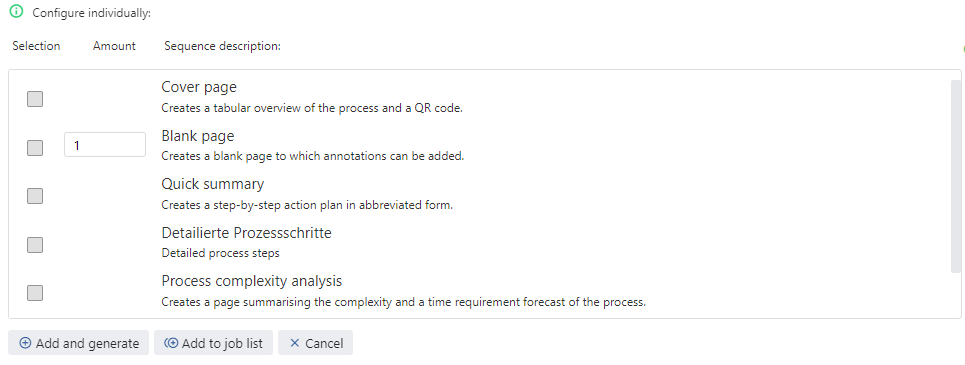The image size is (965, 365).
Task: Click the queue-plus icon on Add to job list
Action: pos(171,343)
